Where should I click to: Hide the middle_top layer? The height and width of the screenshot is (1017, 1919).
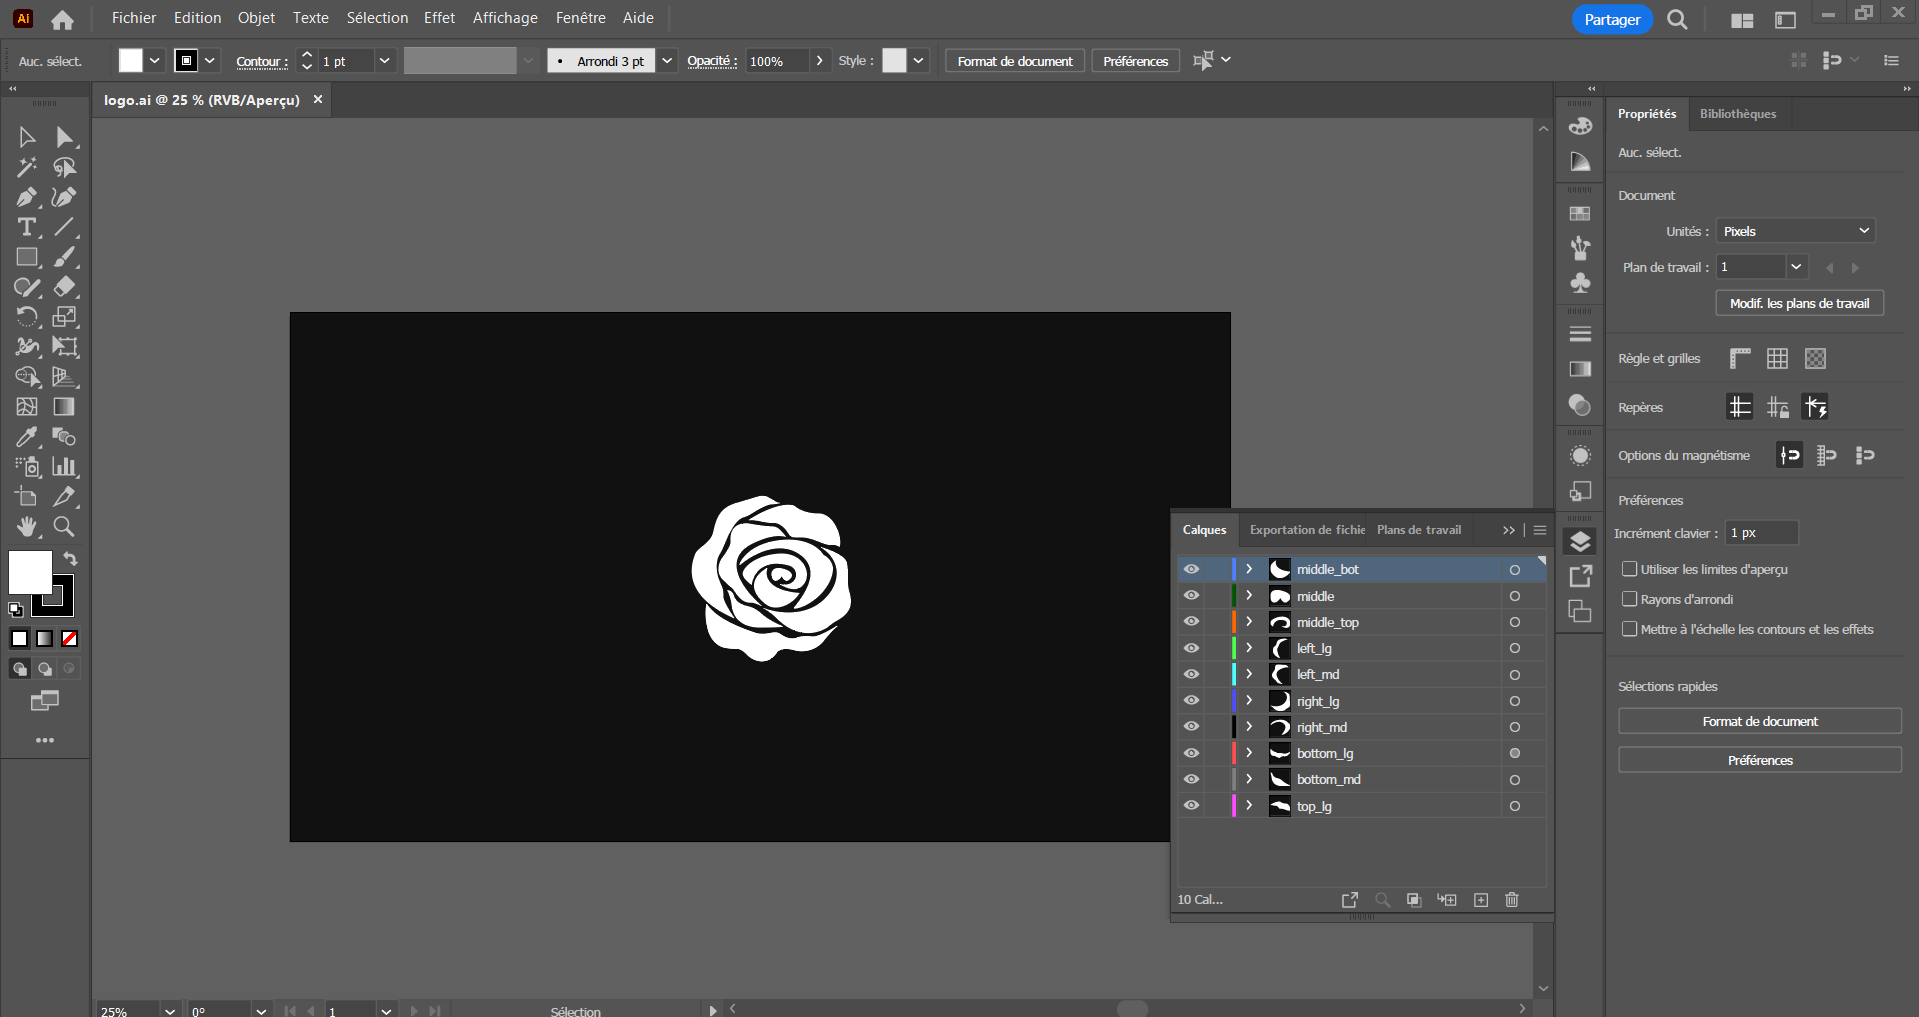pyautogui.click(x=1191, y=622)
